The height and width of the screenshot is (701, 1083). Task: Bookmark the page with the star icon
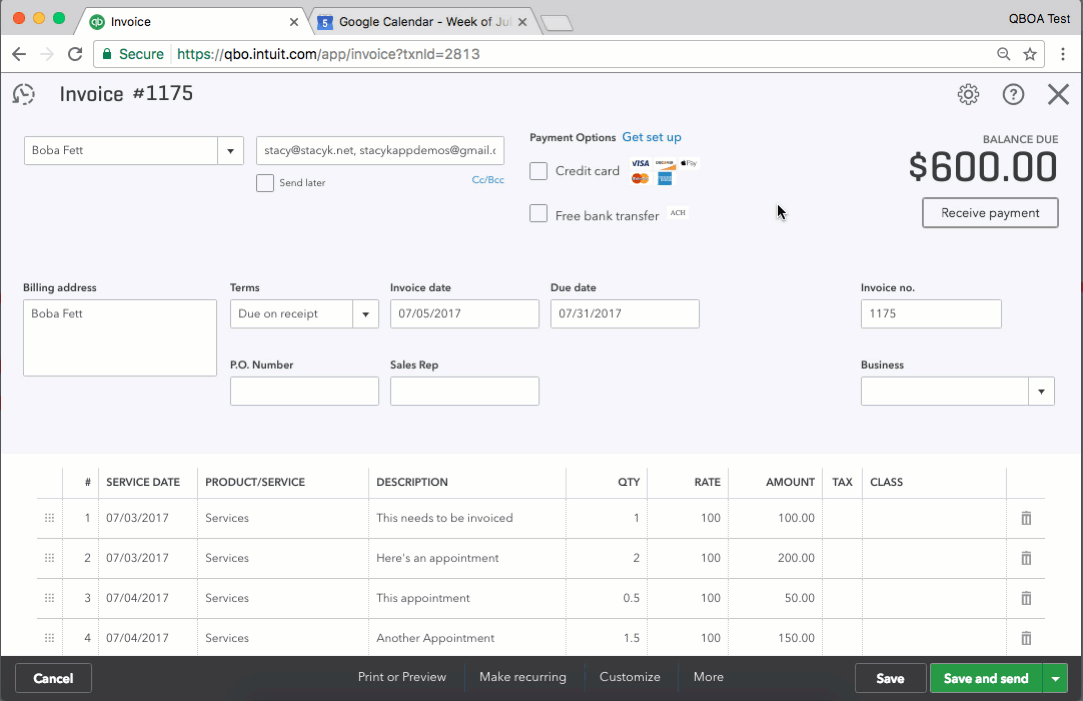1030,54
